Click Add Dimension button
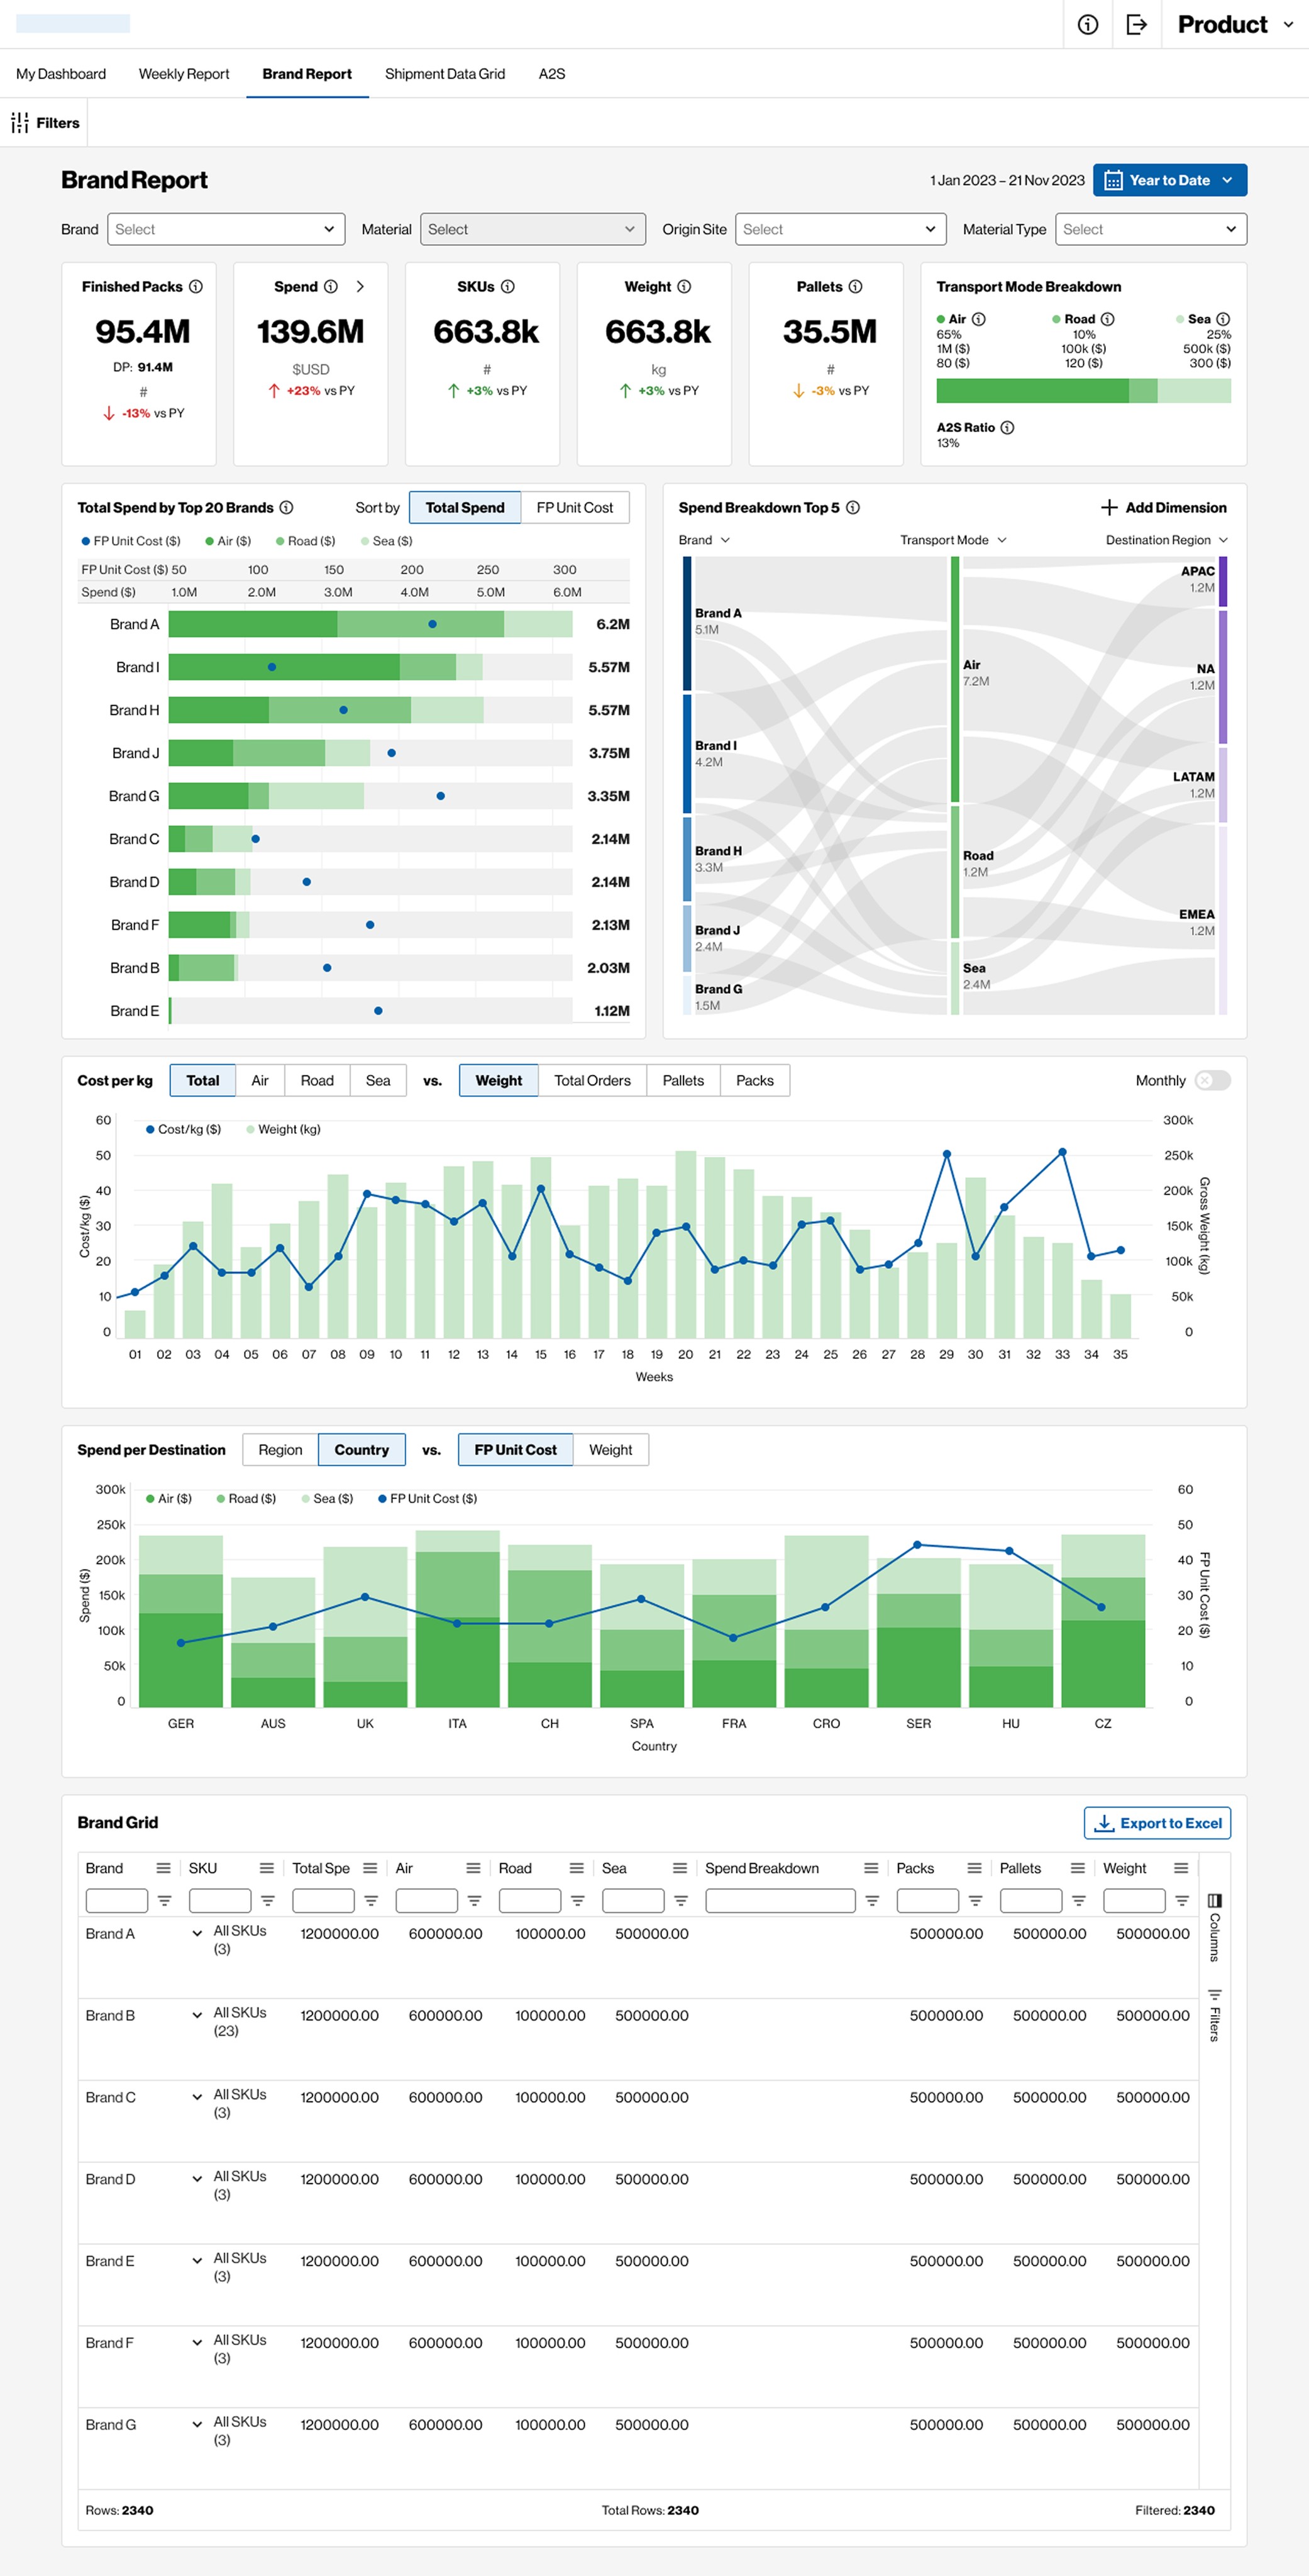Screen dimensions: 1309x2576 point(1163,508)
